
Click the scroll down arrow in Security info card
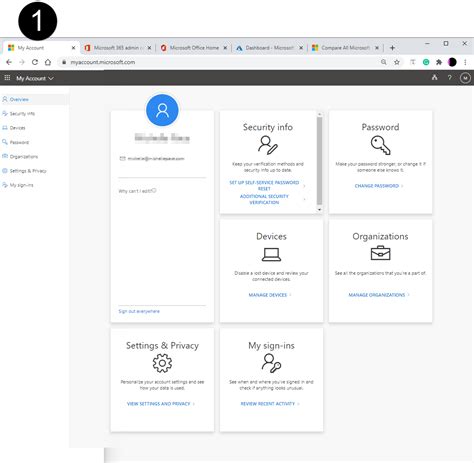click(x=320, y=209)
